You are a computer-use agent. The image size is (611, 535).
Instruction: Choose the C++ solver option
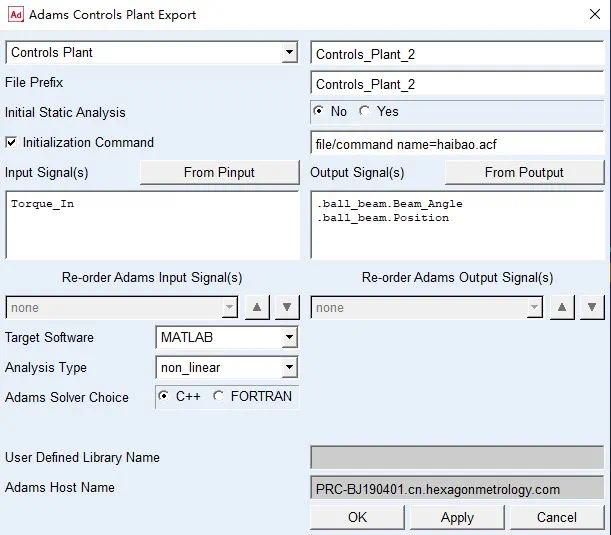(163, 397)
